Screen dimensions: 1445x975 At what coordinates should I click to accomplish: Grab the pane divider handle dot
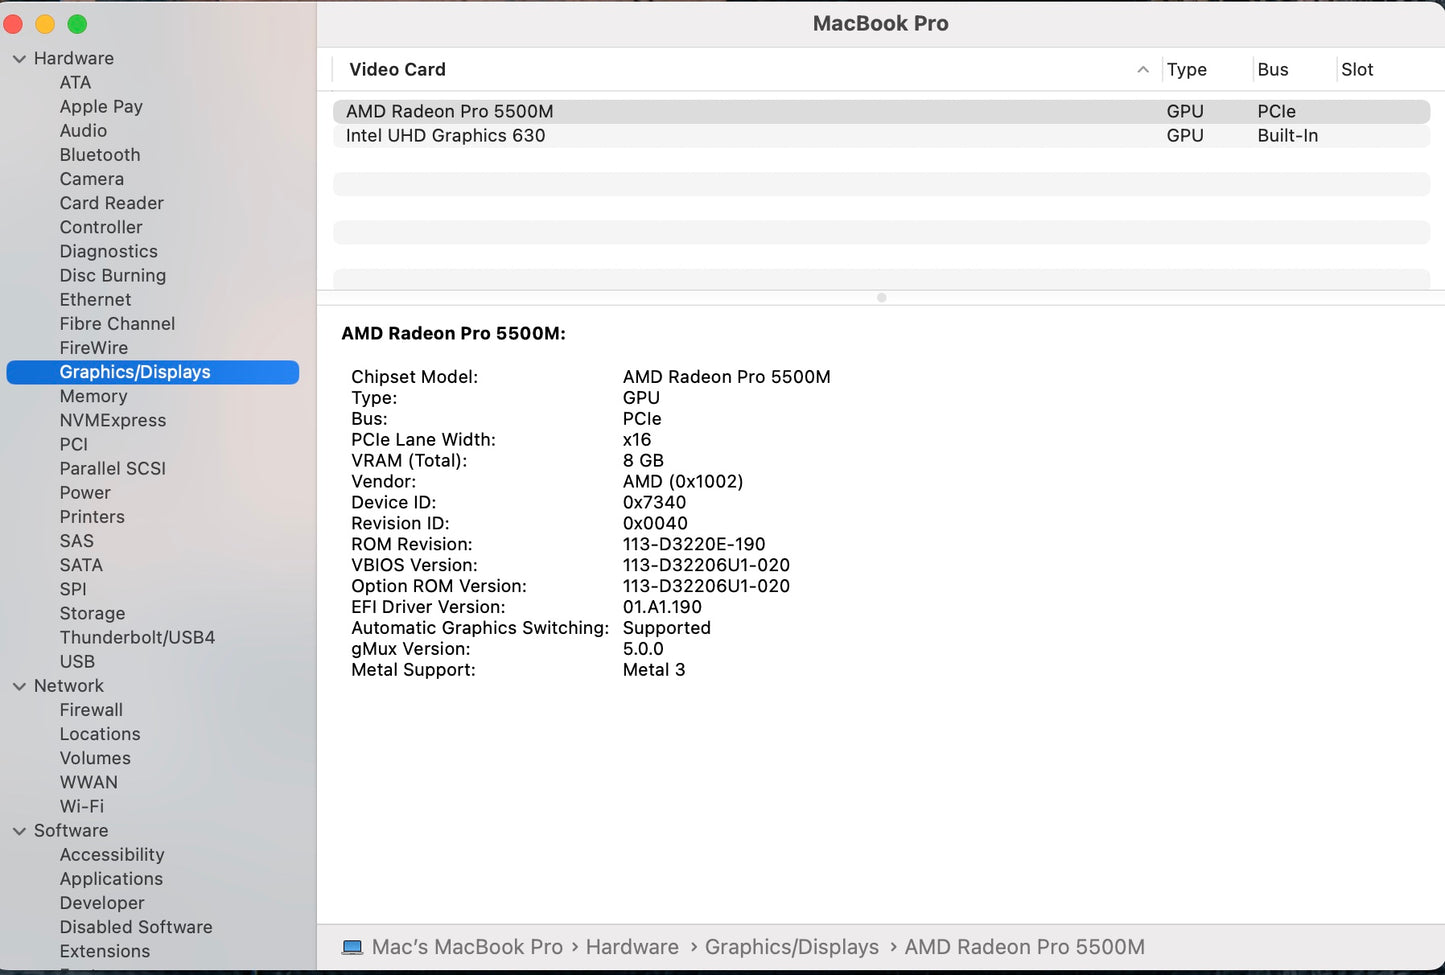[881, 298]
